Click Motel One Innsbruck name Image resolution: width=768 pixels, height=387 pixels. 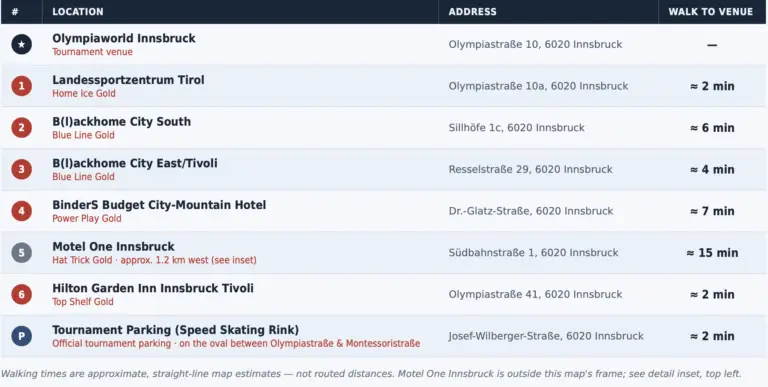(x=113, y=246)
